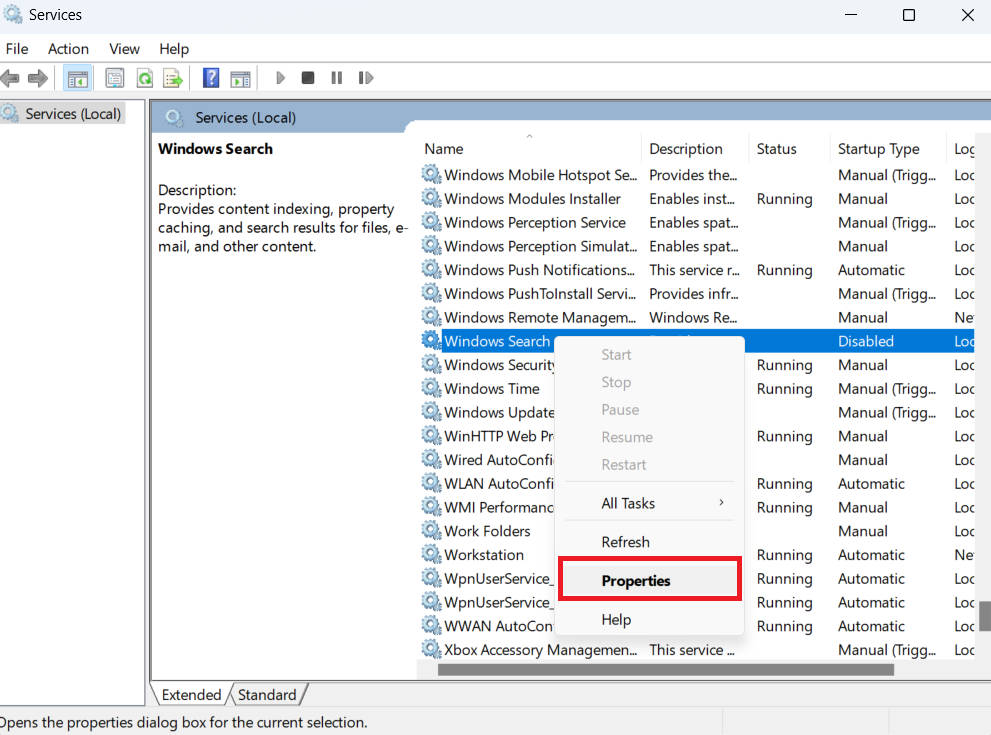Click the Refresh toolbar icon
Screen dimensions: 991x735
[x=145, y=78]
